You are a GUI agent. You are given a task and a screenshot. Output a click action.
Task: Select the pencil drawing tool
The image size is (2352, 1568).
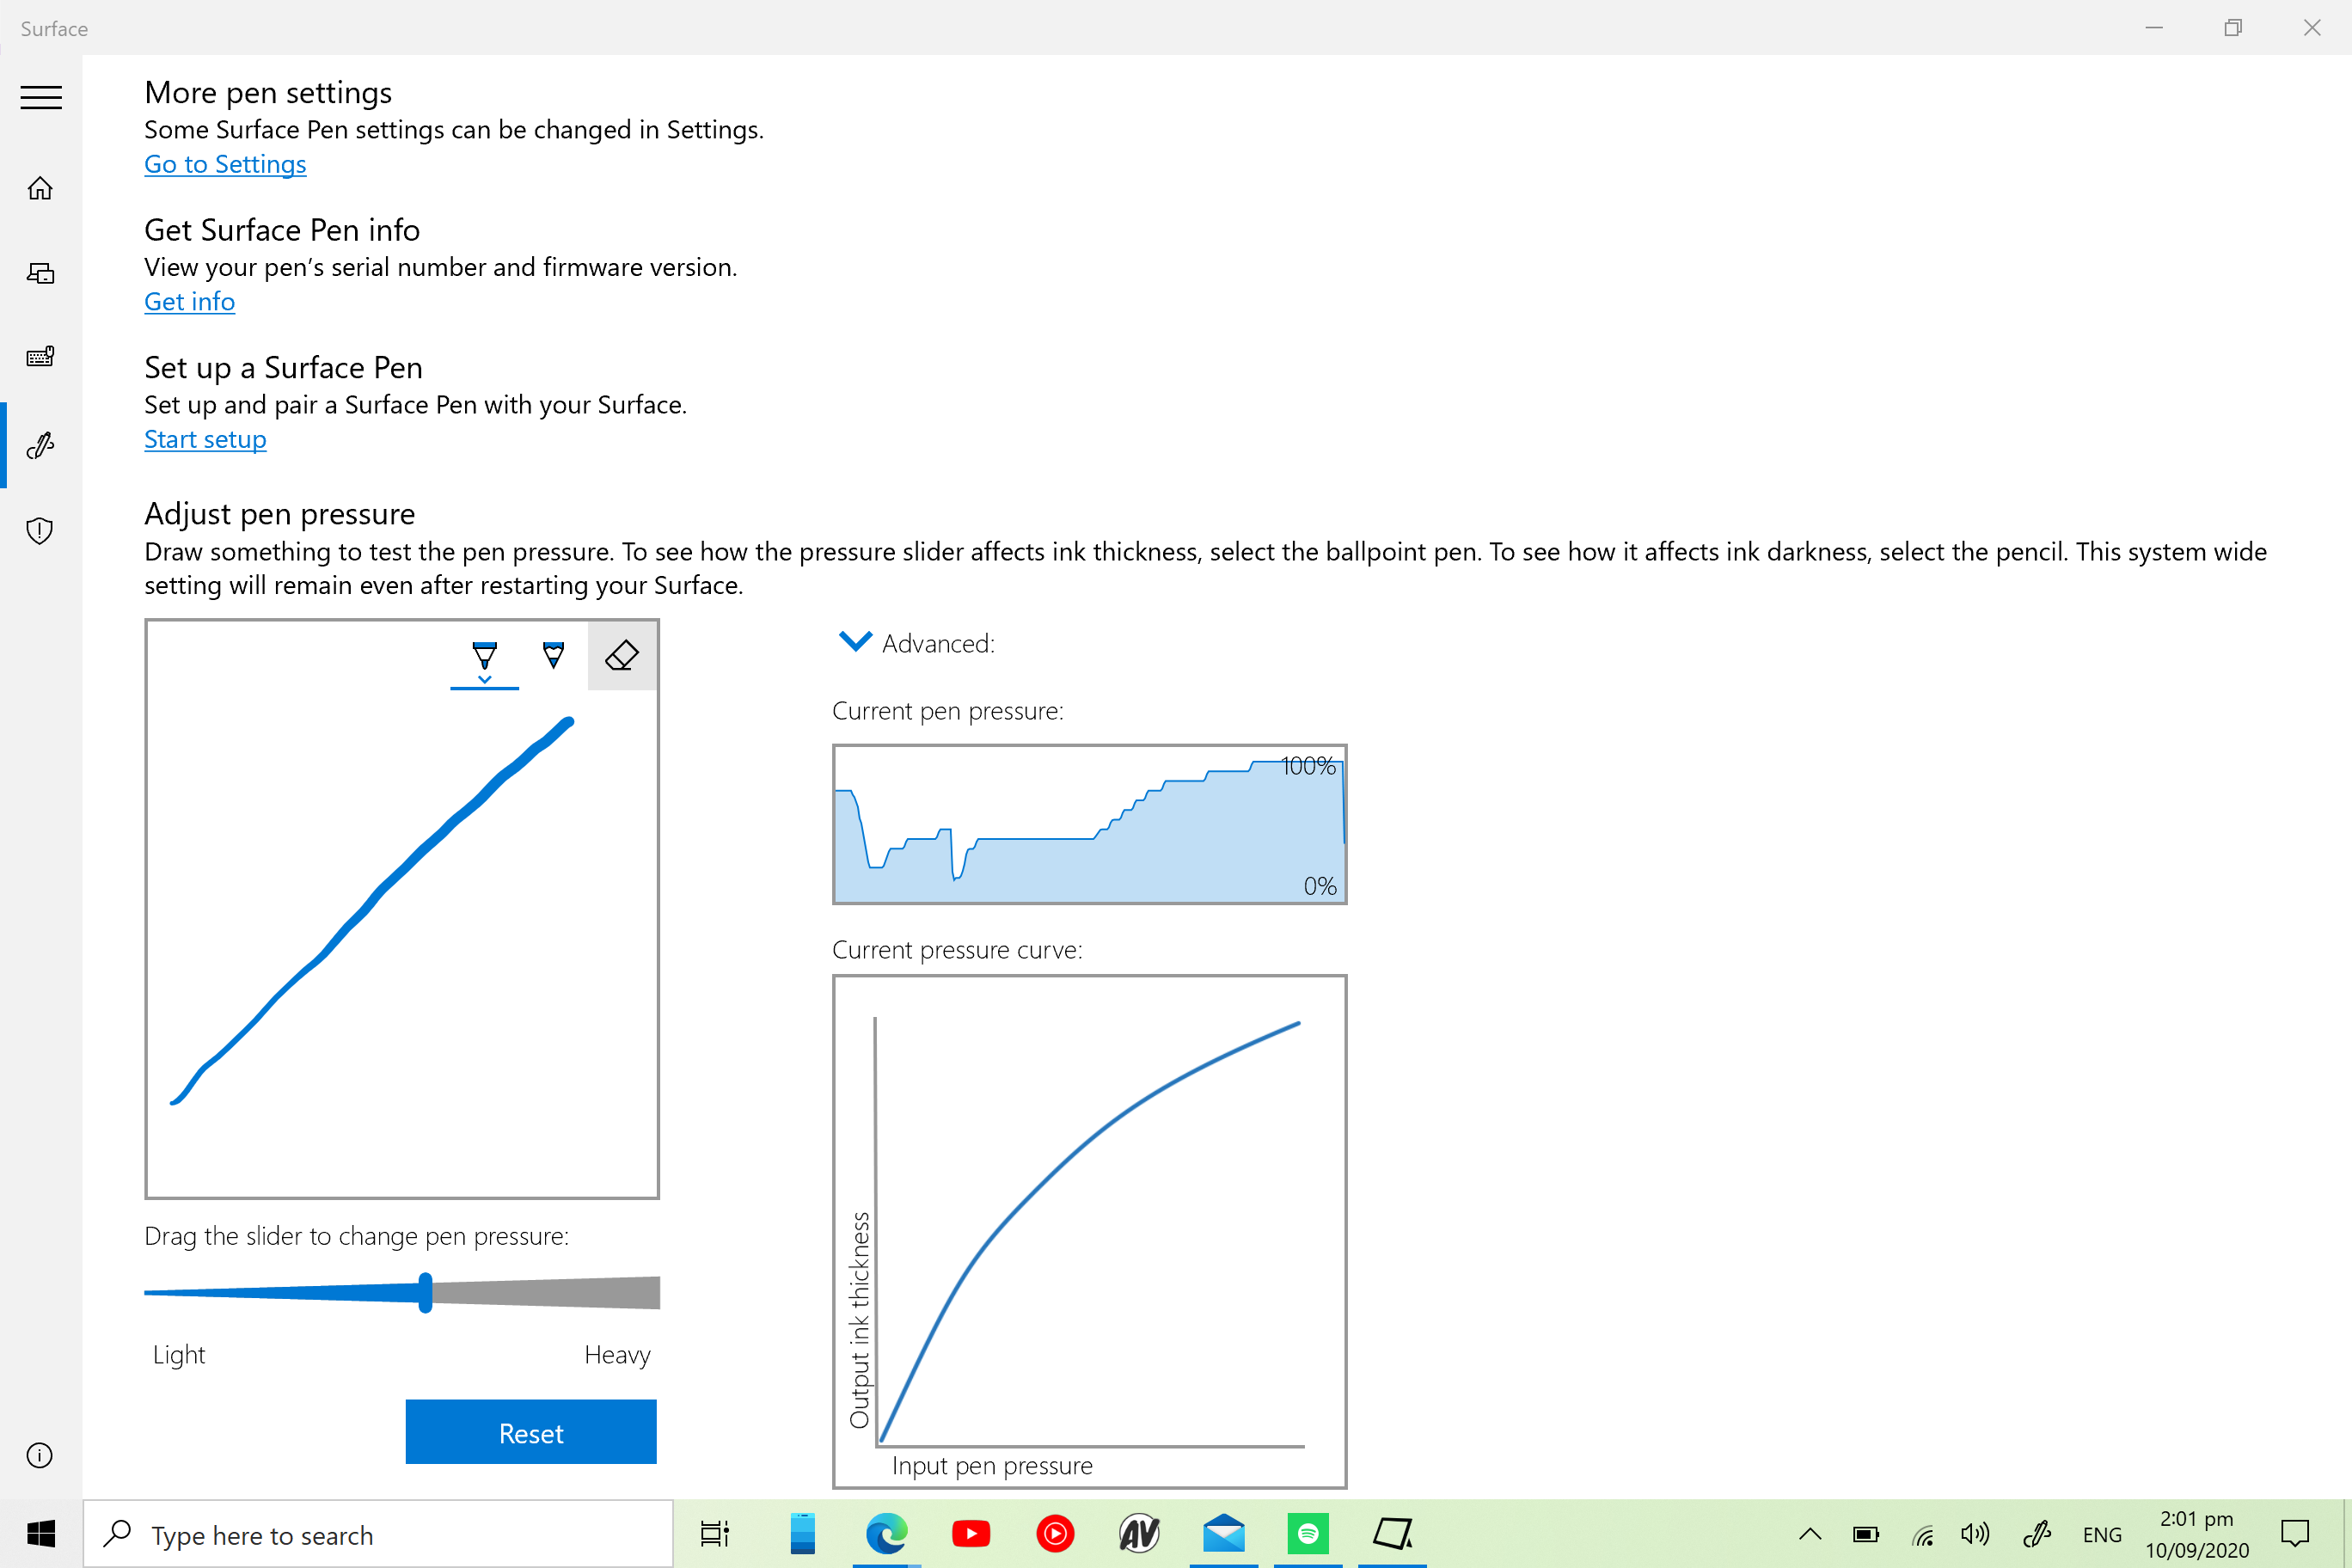pos(553,655)
